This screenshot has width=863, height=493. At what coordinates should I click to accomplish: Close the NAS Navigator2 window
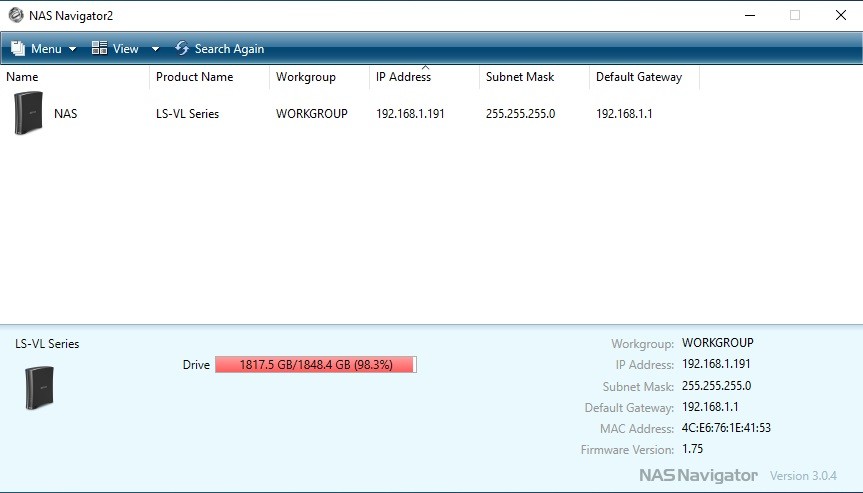pos(840,15)
